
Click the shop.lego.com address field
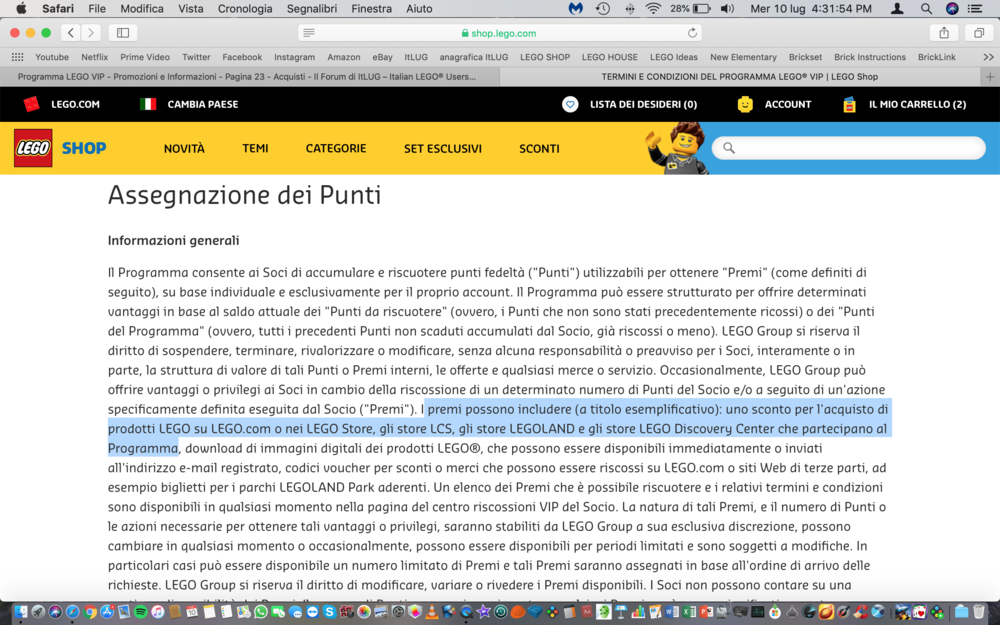pos(500,33)
